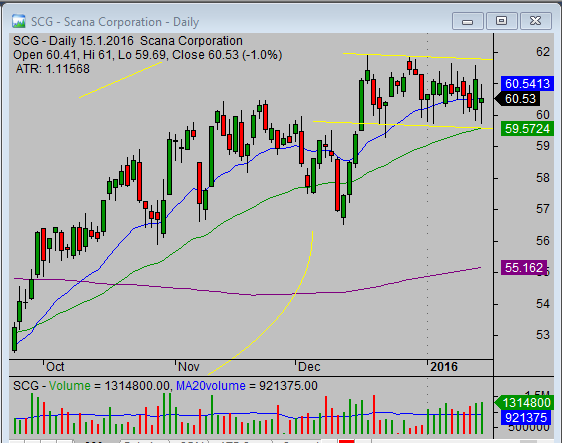This screenshot has height=443, width=562.
Task: Click the last green volume bar
Action: (x=482, y=418)
